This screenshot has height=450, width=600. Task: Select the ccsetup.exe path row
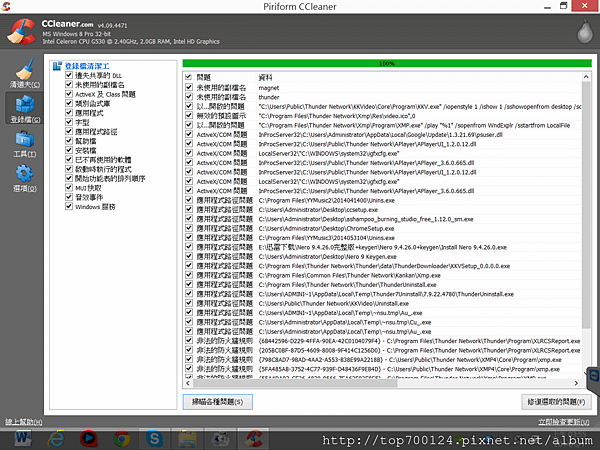tap(383, 210)
